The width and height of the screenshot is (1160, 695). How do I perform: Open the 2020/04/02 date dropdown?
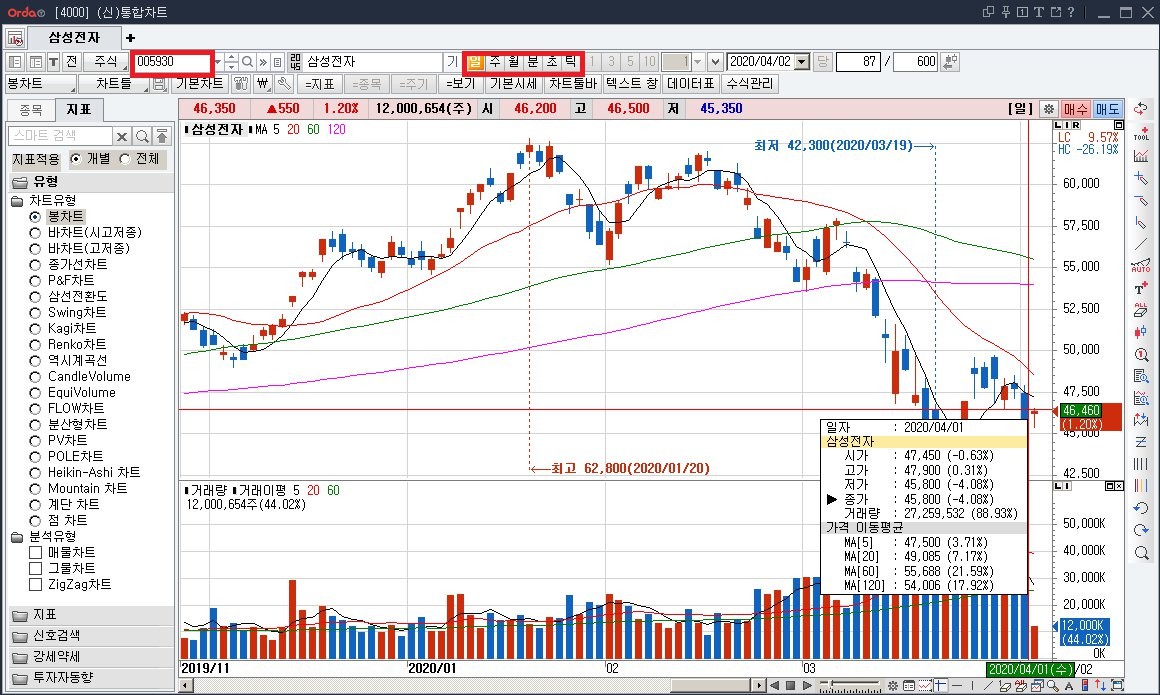tap(802, 61)
